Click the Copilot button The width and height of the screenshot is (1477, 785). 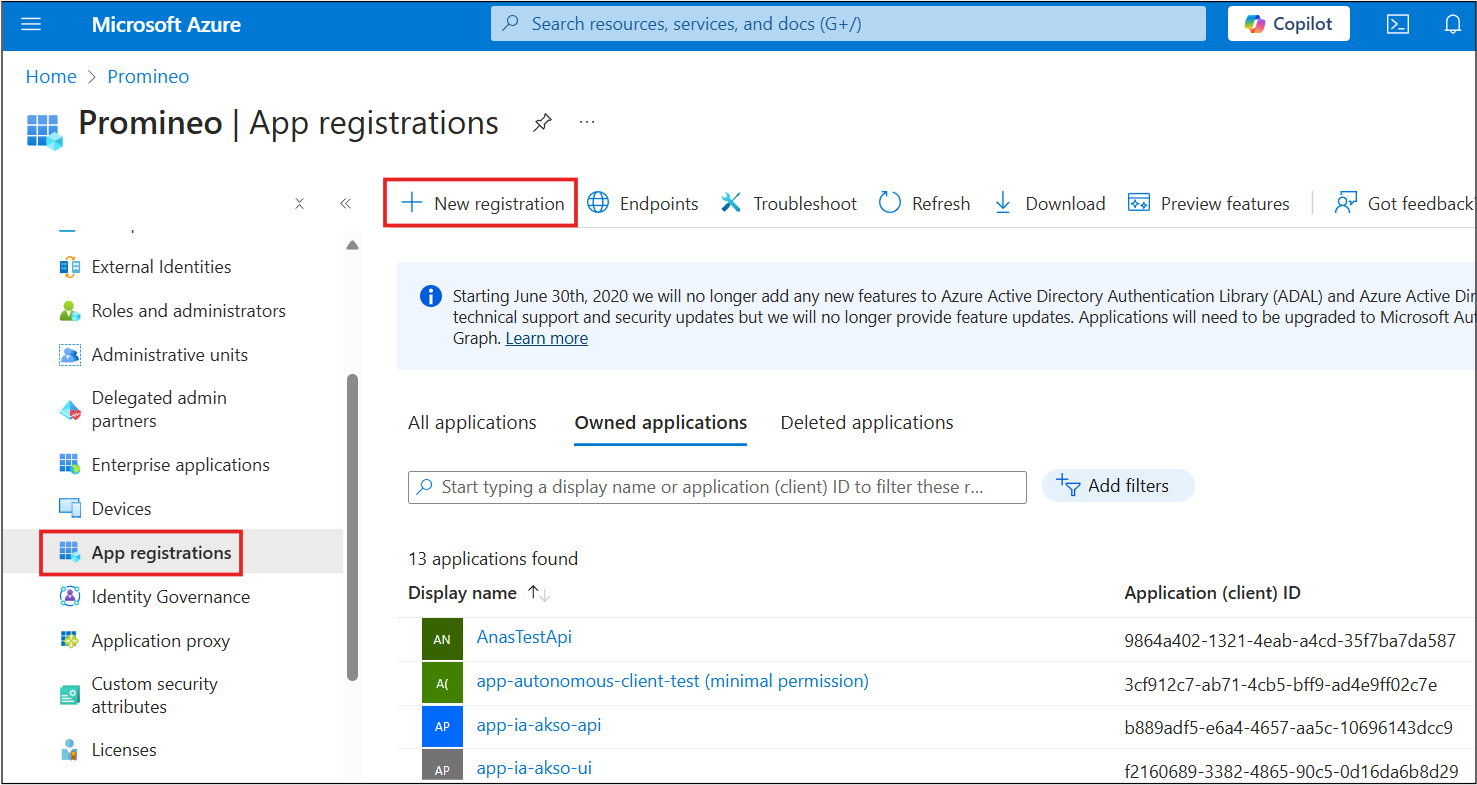pyautogui.click(x=1289, y=24)
